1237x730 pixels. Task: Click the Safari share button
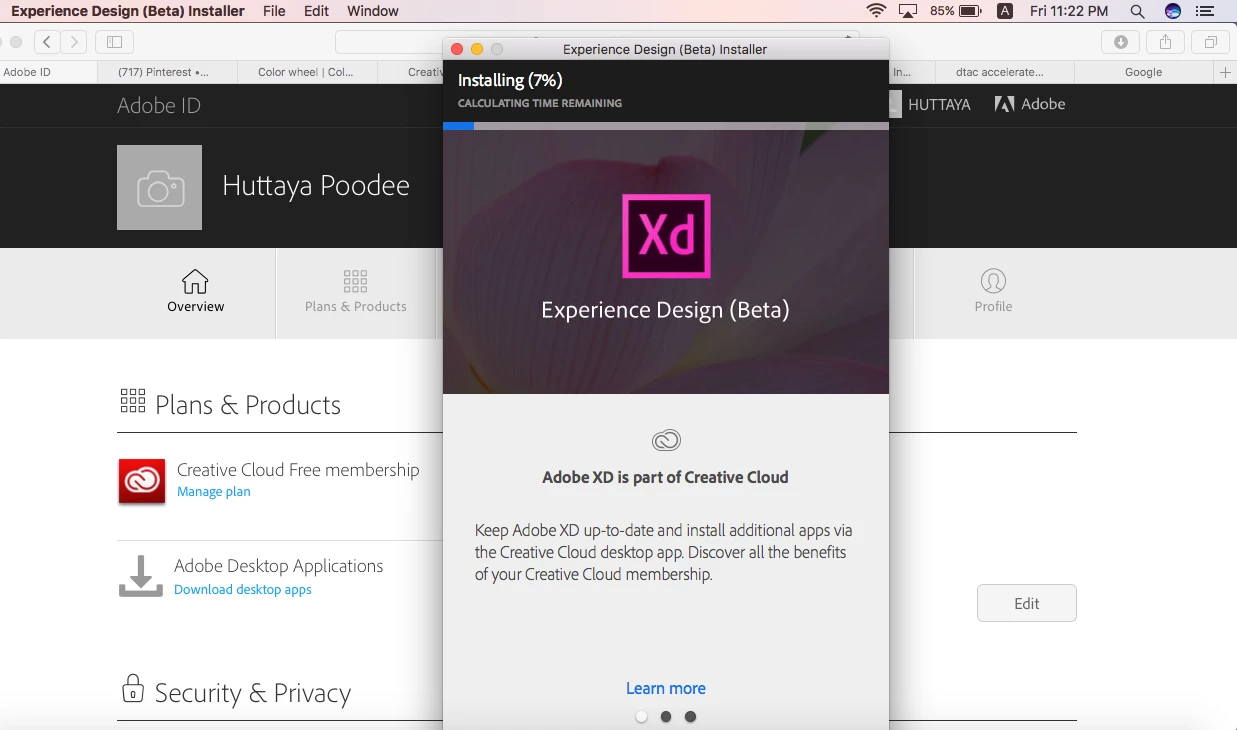pyautogui.click(x=1165, y=42)
